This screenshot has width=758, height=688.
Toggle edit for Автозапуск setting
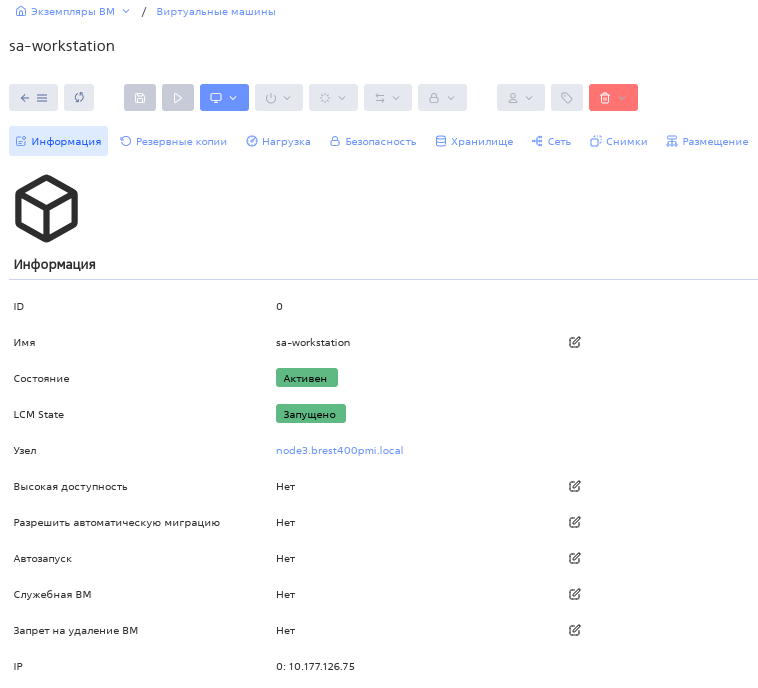pos(575,558)
